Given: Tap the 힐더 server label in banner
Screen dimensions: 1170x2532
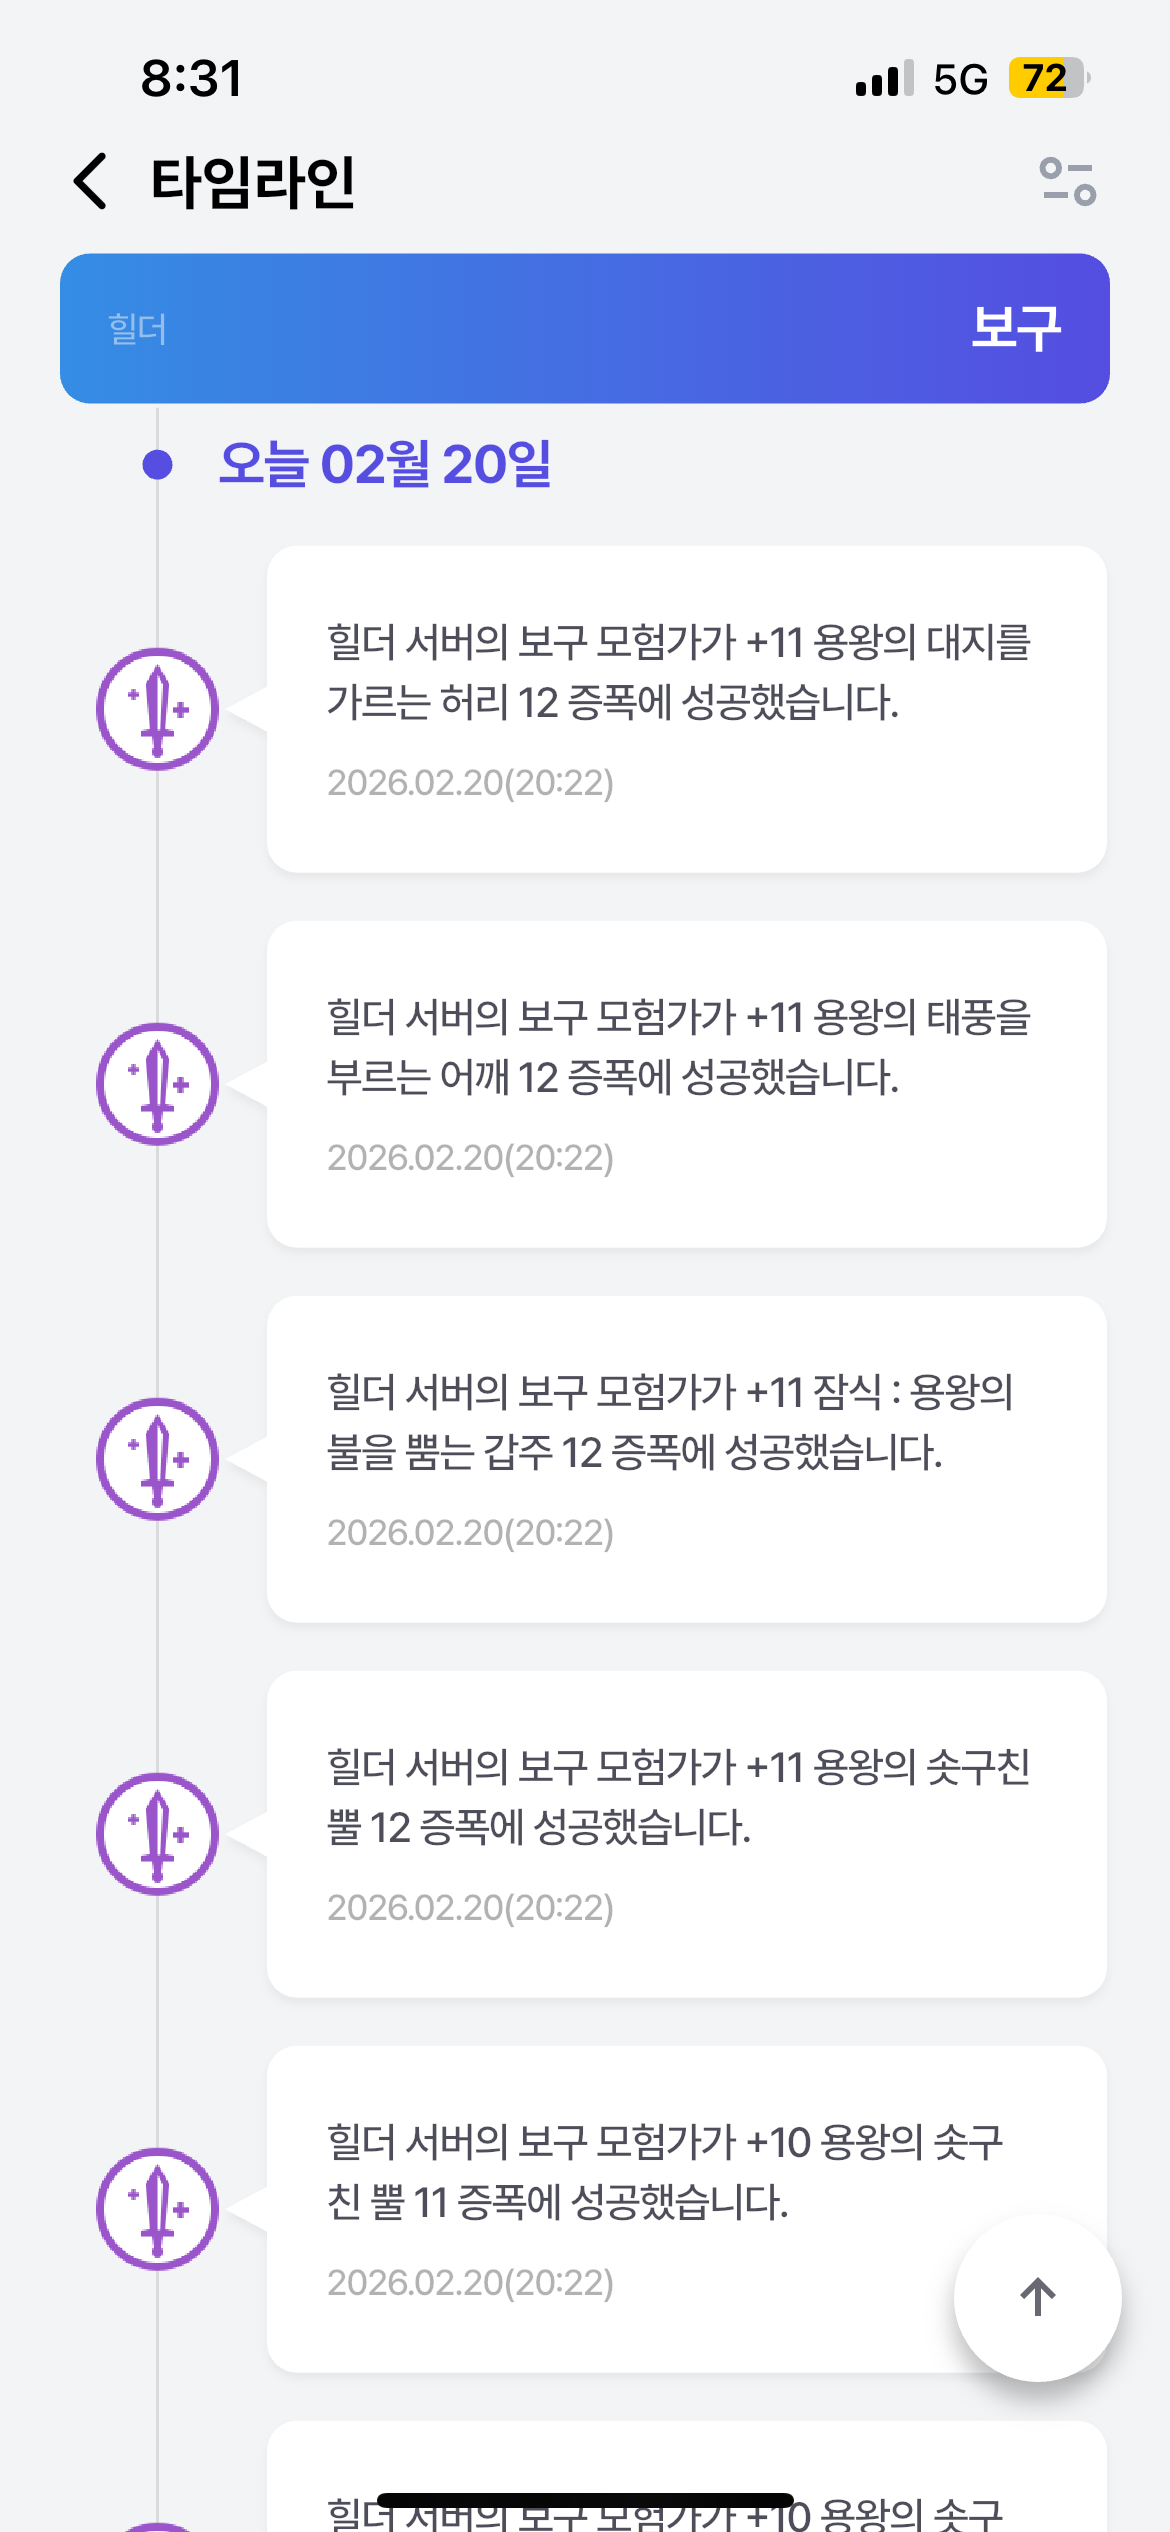Looking at the screenshot, I should pos(138,329).
